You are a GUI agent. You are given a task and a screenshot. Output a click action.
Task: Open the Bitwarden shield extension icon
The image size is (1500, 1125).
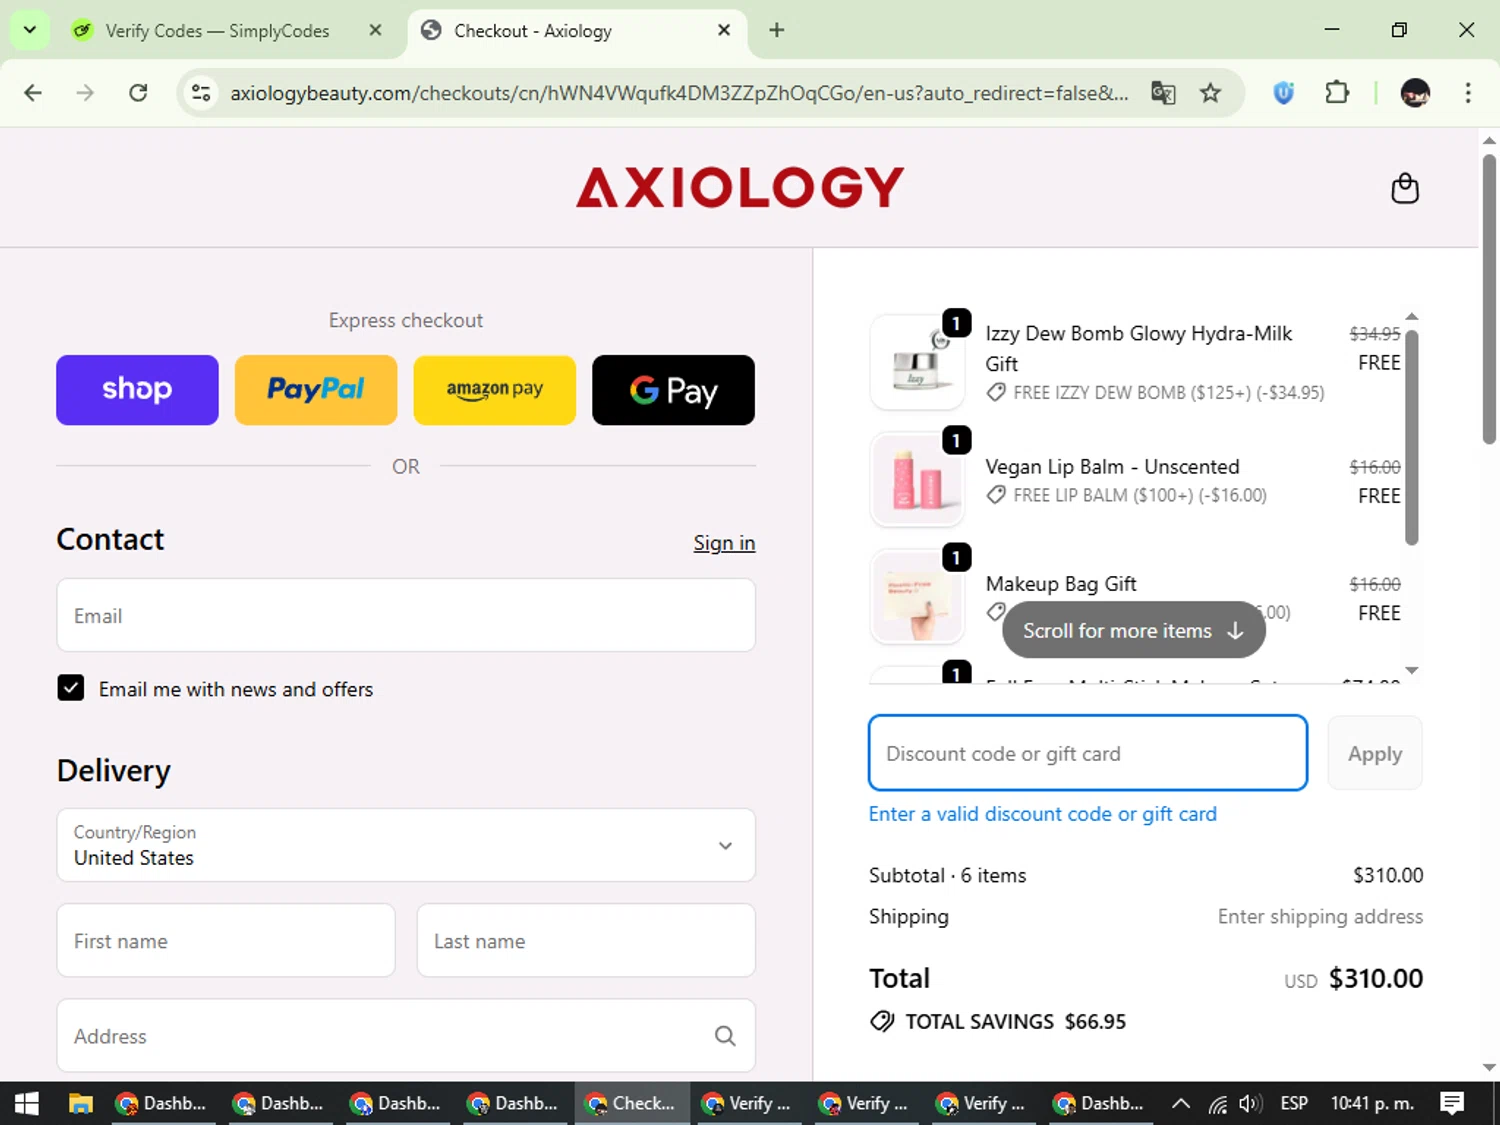coord(1284,93)
